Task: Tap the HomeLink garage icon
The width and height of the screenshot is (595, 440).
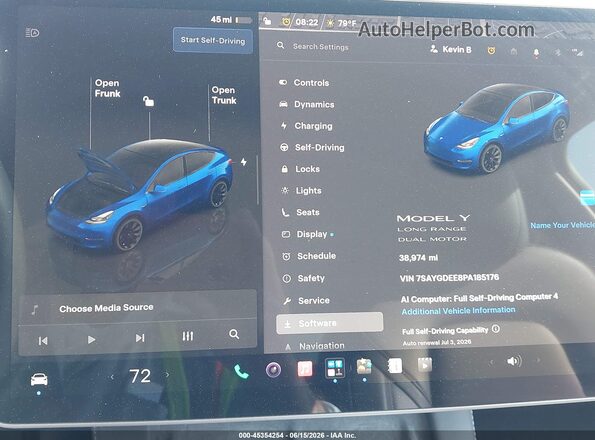Action: [513, 52]
